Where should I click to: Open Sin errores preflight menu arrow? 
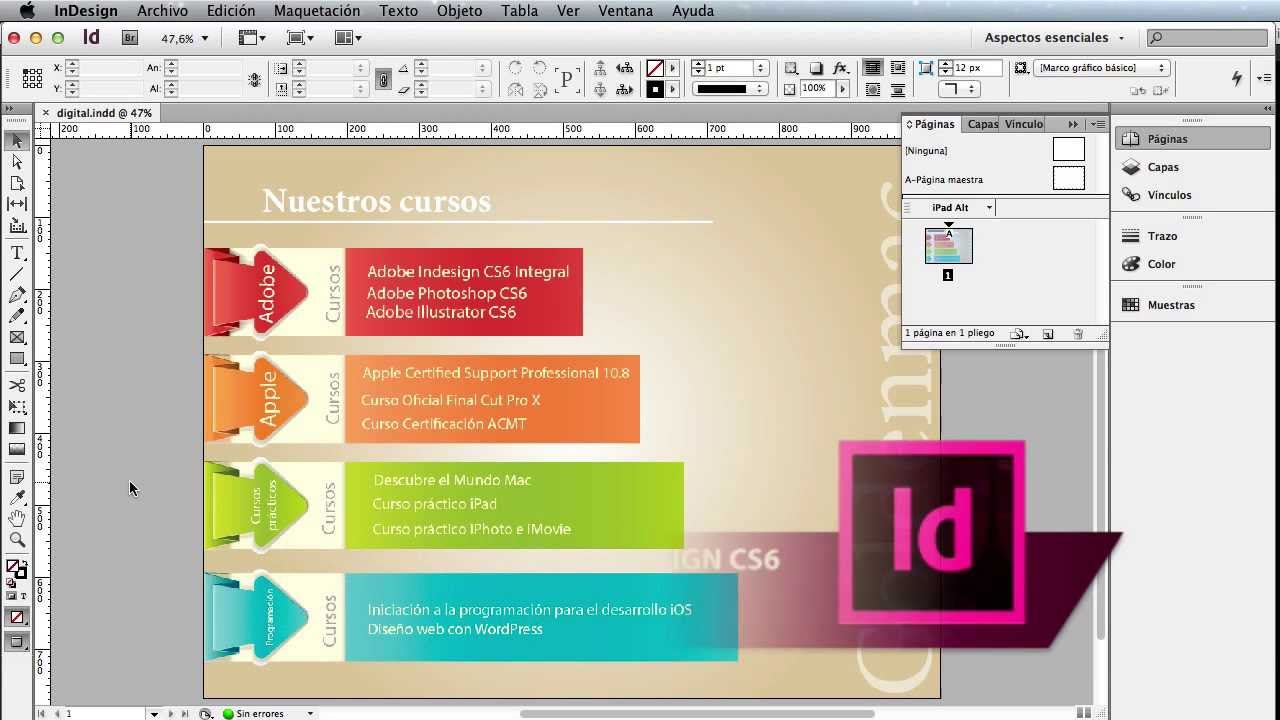pos(310,714)
